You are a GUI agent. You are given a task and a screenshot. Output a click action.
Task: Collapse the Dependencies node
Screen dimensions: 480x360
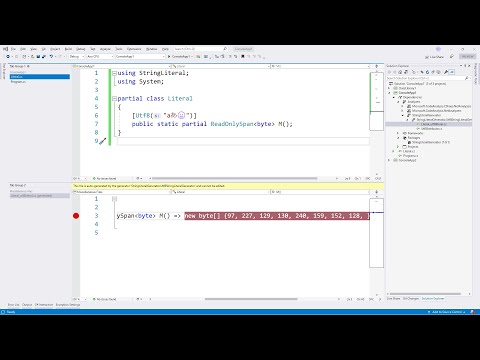[394, 97]
